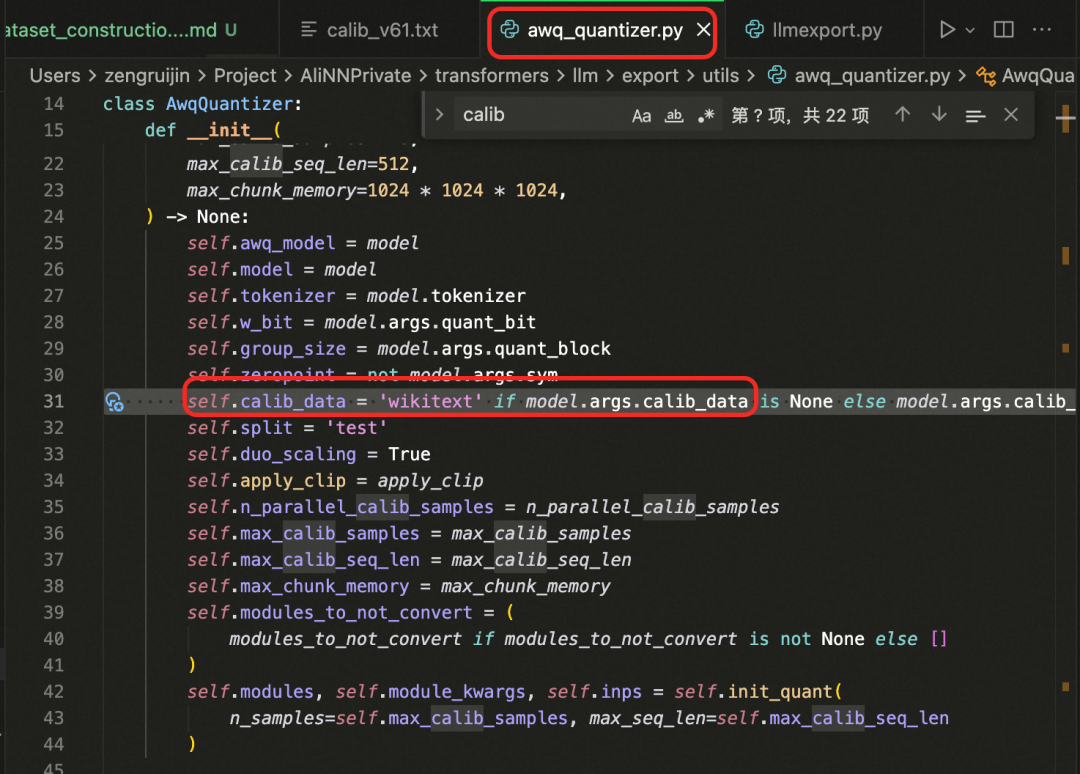1080x774 pixels.
Task: Click the text file icon on calib_v61.txt tab
Action: [x=309, y=30]
